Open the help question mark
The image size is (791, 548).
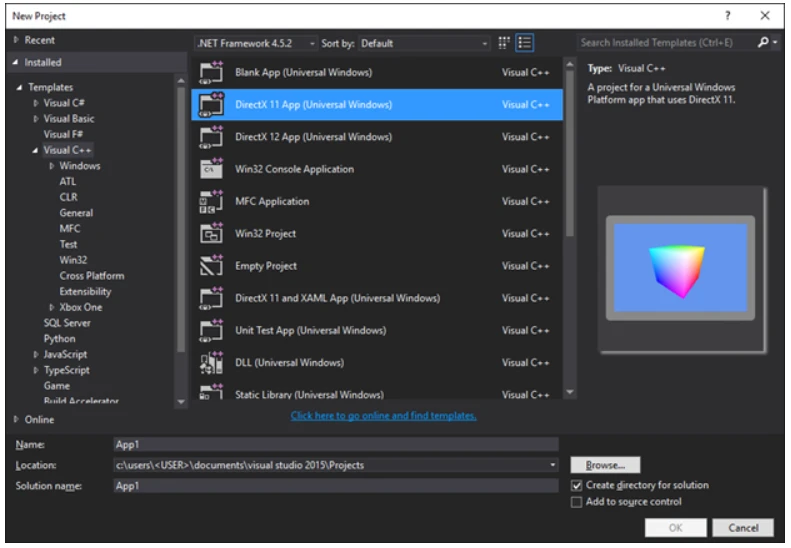[727, 16]
